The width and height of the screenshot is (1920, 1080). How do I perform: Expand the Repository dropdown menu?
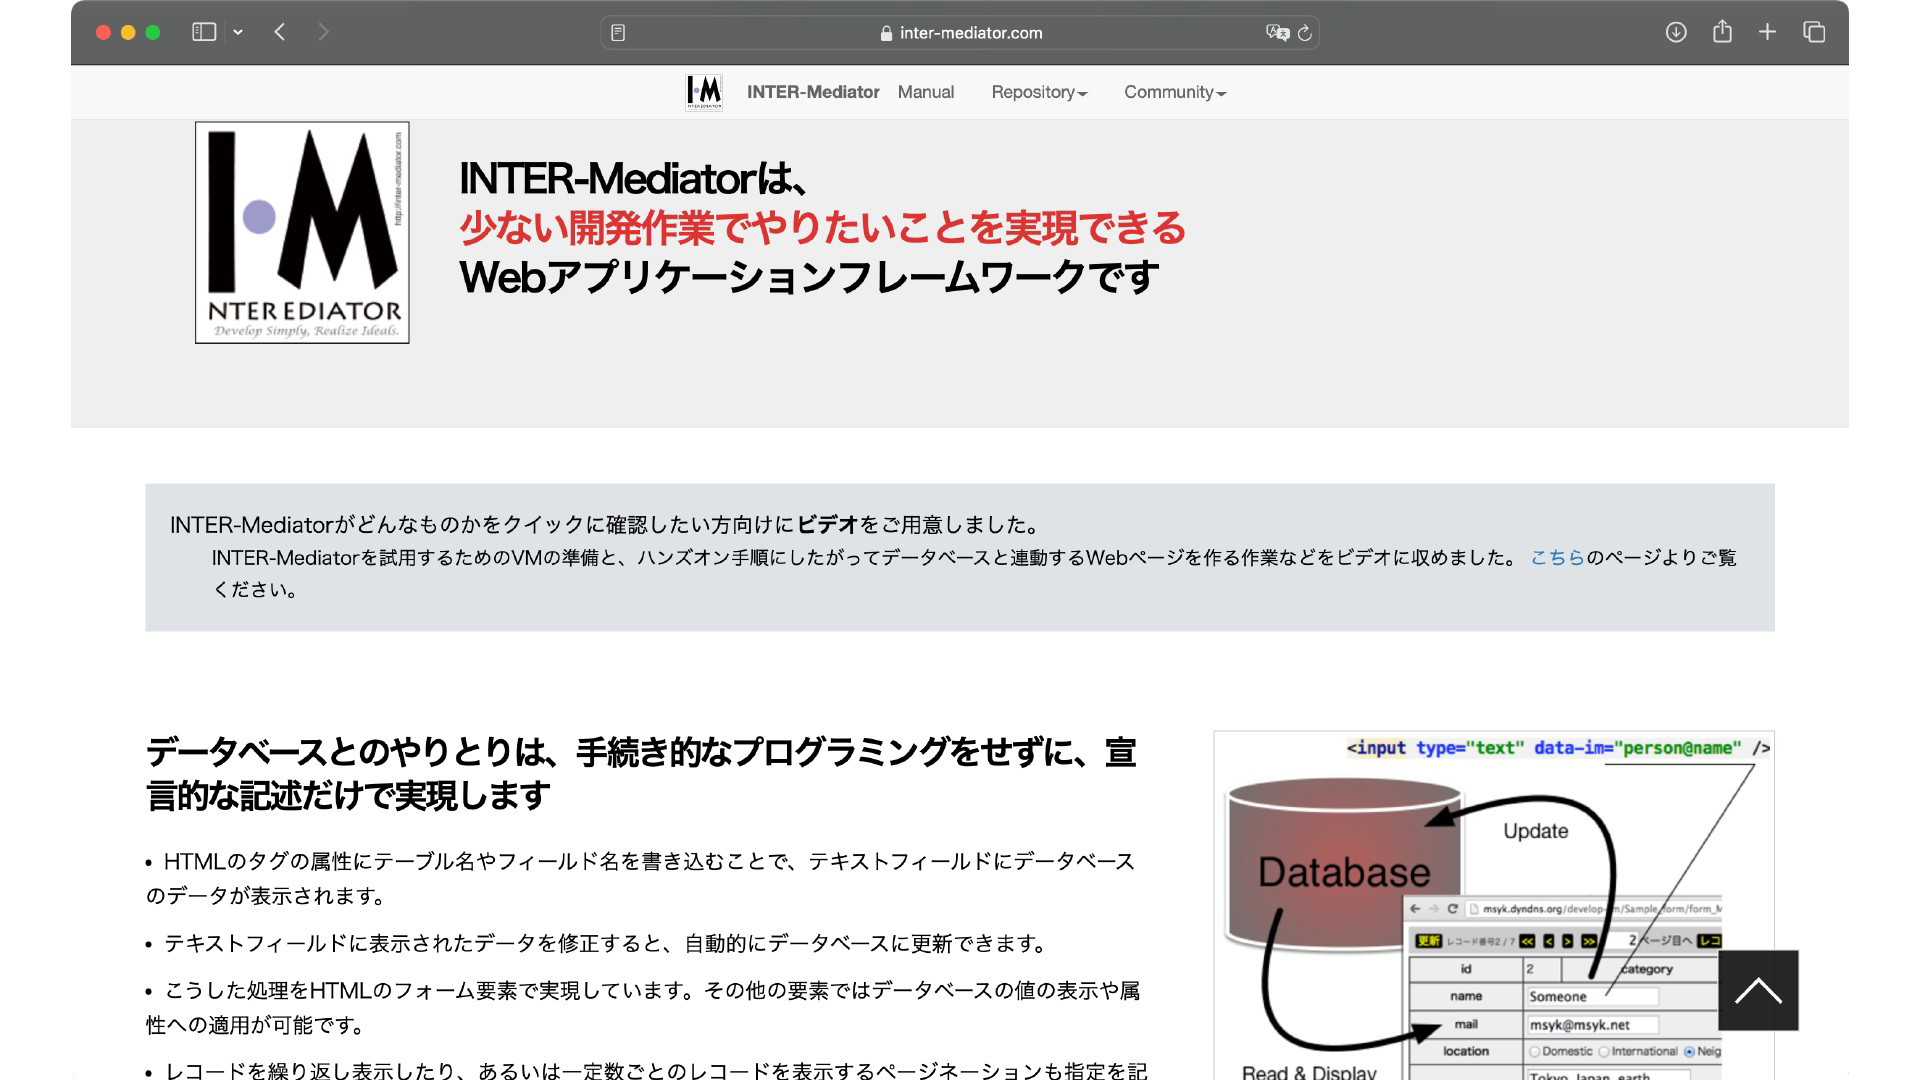(1039, 92)
